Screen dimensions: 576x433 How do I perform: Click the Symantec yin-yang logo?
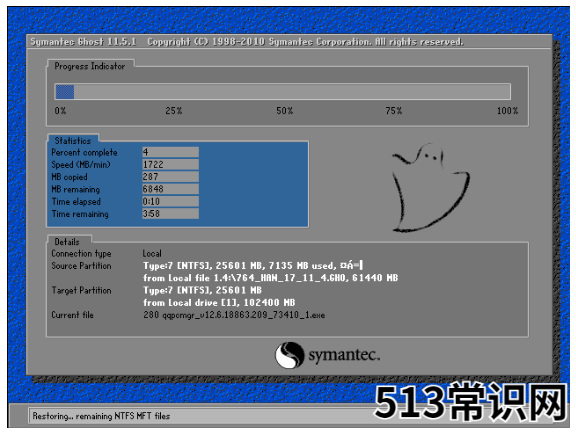[289, 355]
